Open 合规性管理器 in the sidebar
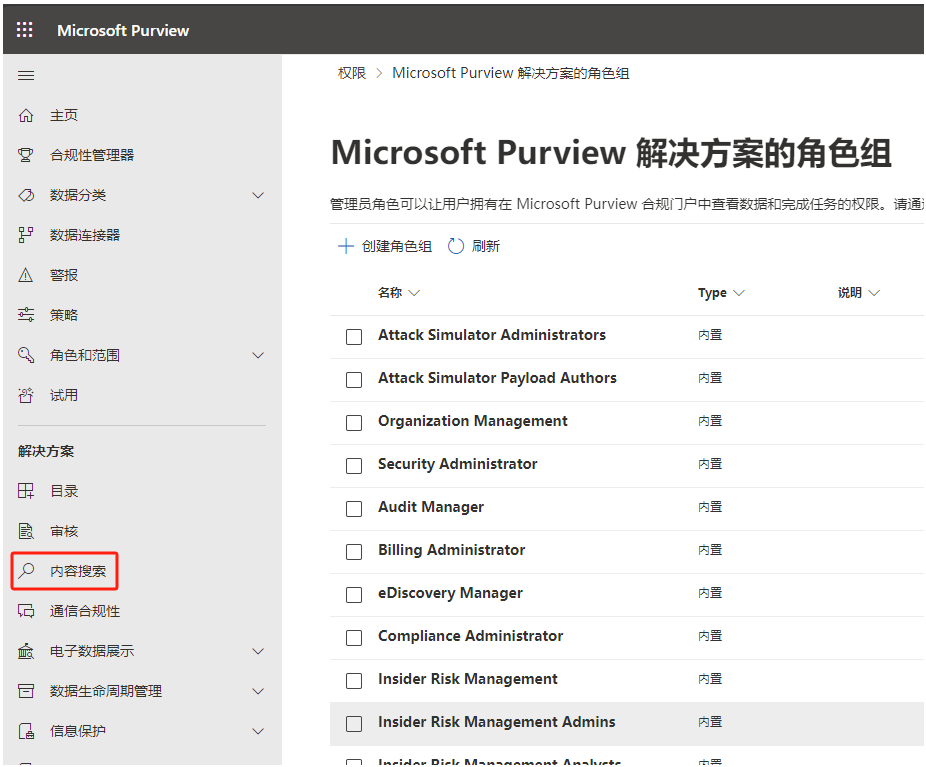Viewport: 926px width, 767px height. 92,155
